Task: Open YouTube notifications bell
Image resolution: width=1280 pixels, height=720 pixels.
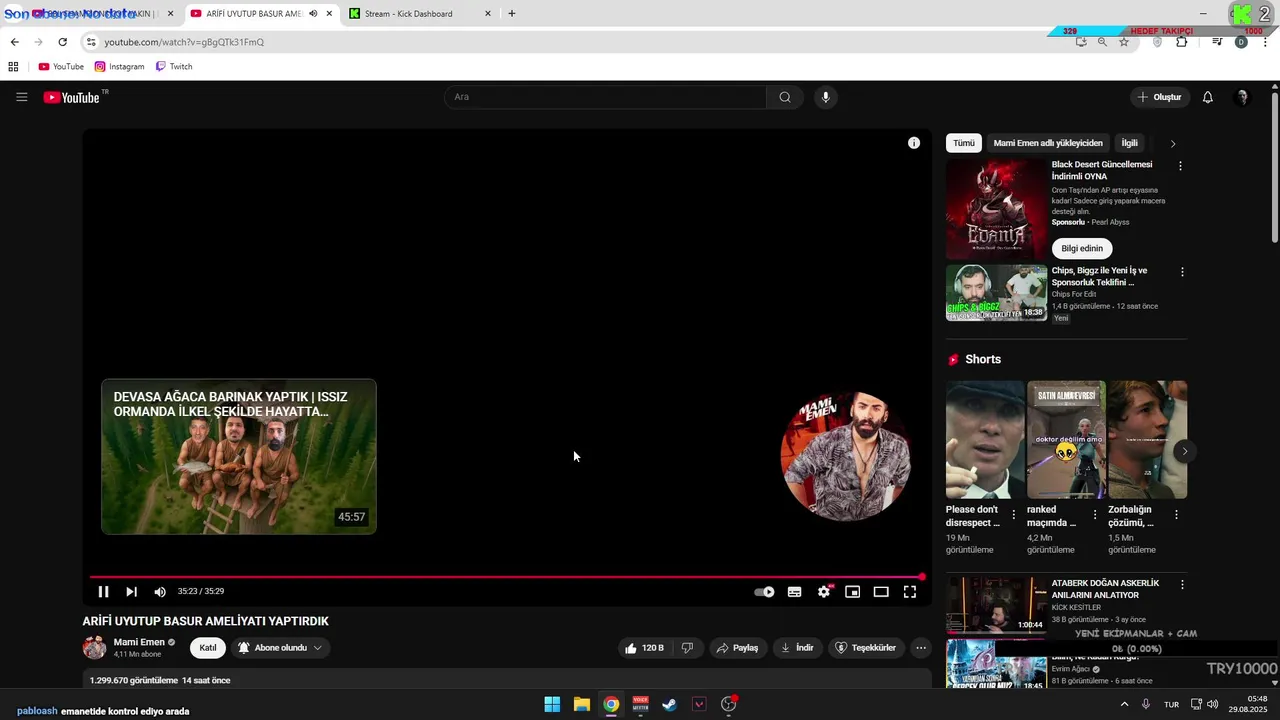Action: tap(1208, 97)
